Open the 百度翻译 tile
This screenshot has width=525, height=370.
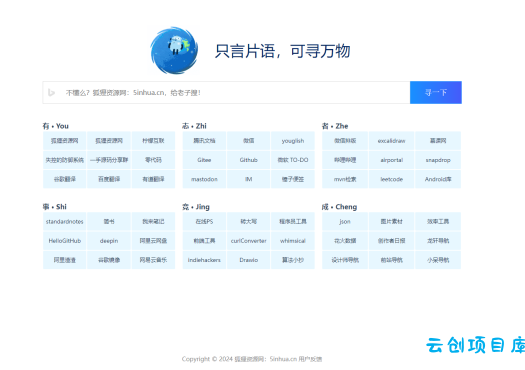tap(109, 179)
